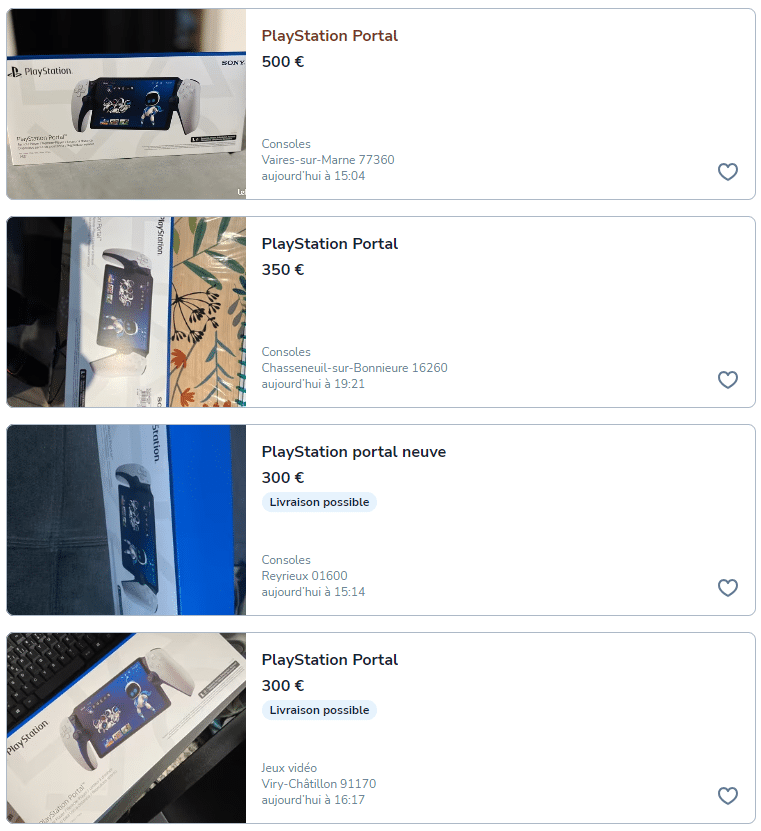Viewport: 761px width, 831px height.
Task: View photo of Vaires-sur-Marne listing
Action: 126,104
